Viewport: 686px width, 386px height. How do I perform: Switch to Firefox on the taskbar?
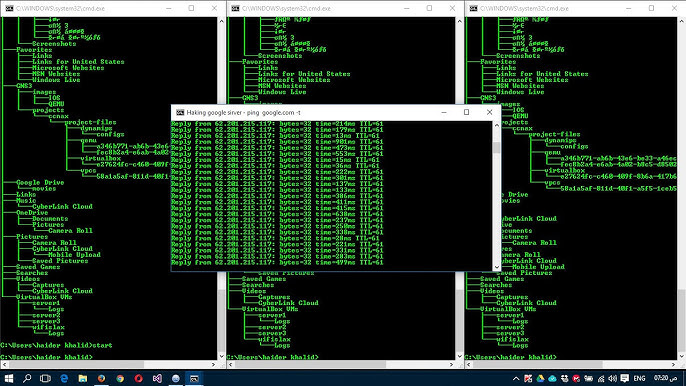102,378
